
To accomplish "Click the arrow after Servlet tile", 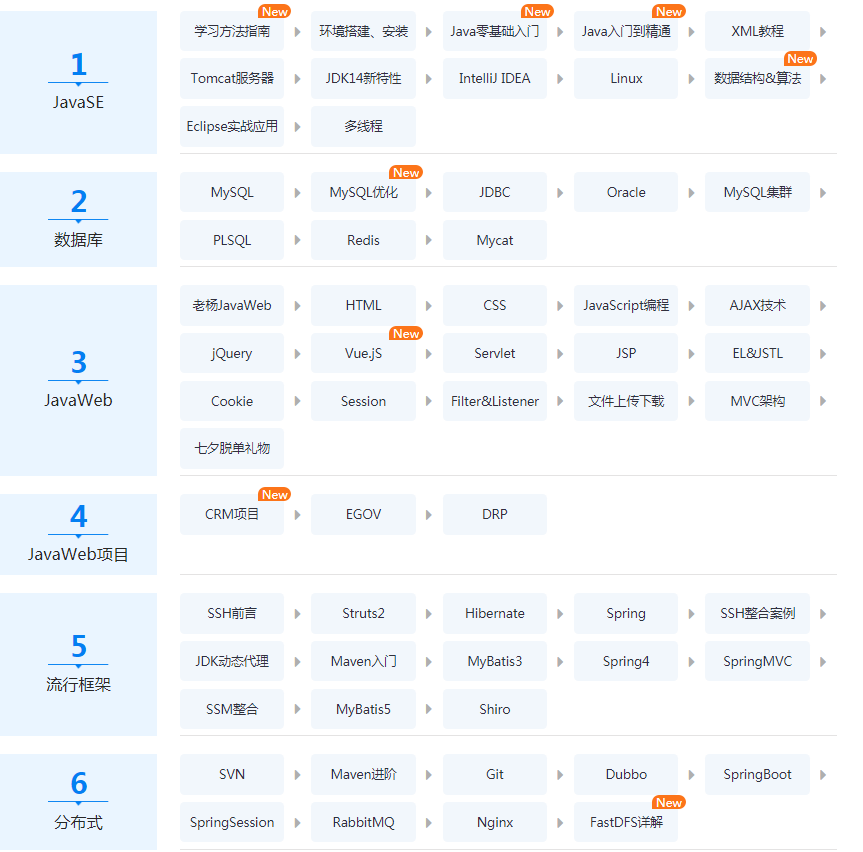I will (x=560, y=354).
